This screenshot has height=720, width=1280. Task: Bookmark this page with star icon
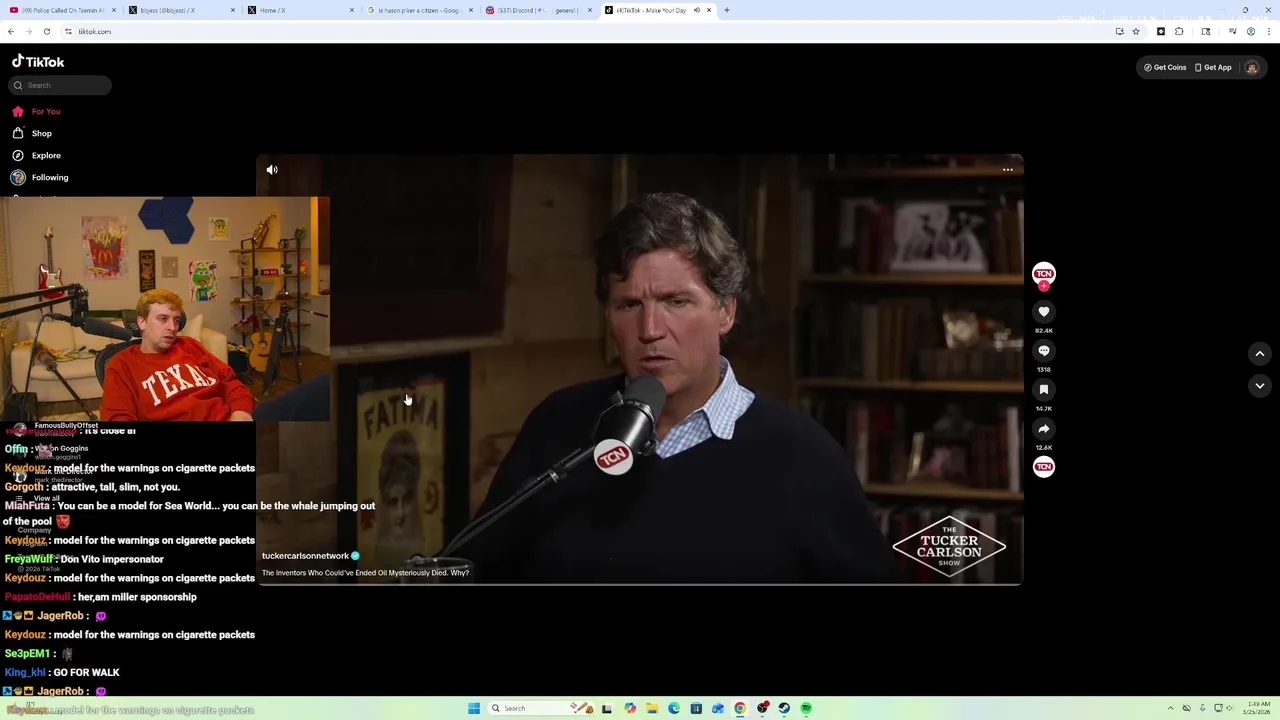coord(1136,31)
